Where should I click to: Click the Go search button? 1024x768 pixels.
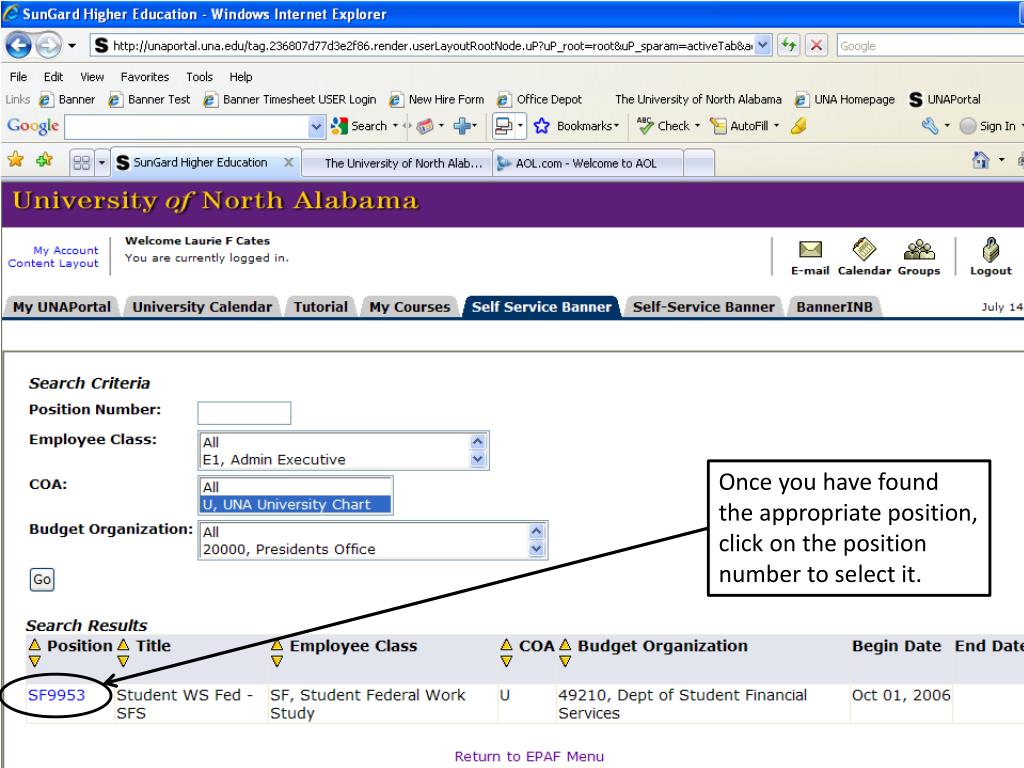point(42,579)
